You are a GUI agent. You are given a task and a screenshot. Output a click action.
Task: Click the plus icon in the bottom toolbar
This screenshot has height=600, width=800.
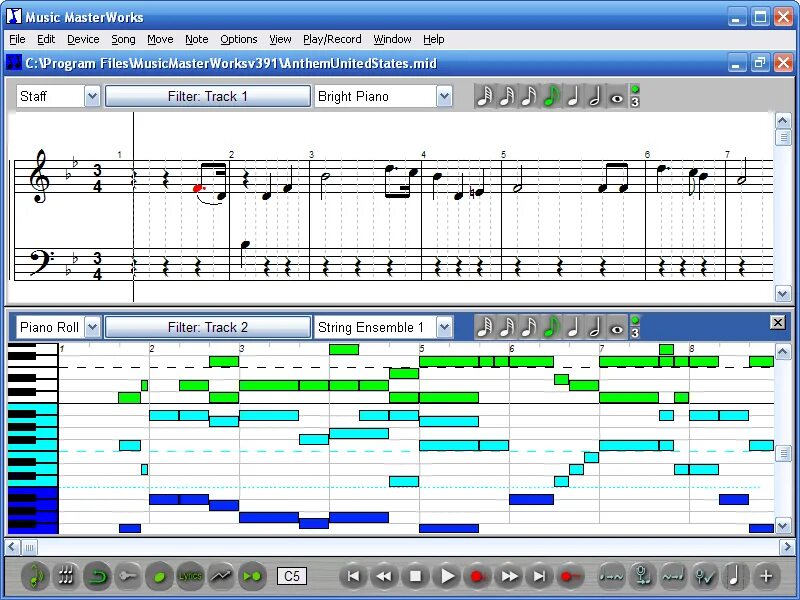765,577
